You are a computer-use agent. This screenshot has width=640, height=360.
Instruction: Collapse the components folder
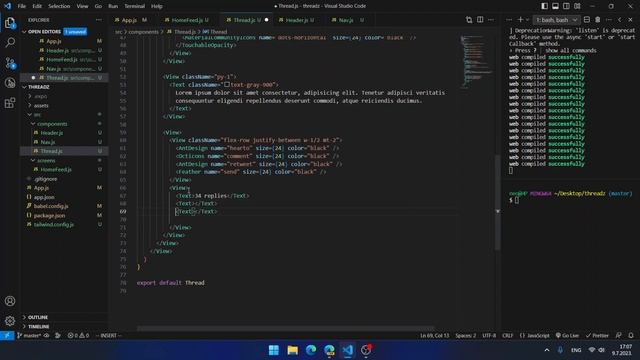click(x=33, y=124)
